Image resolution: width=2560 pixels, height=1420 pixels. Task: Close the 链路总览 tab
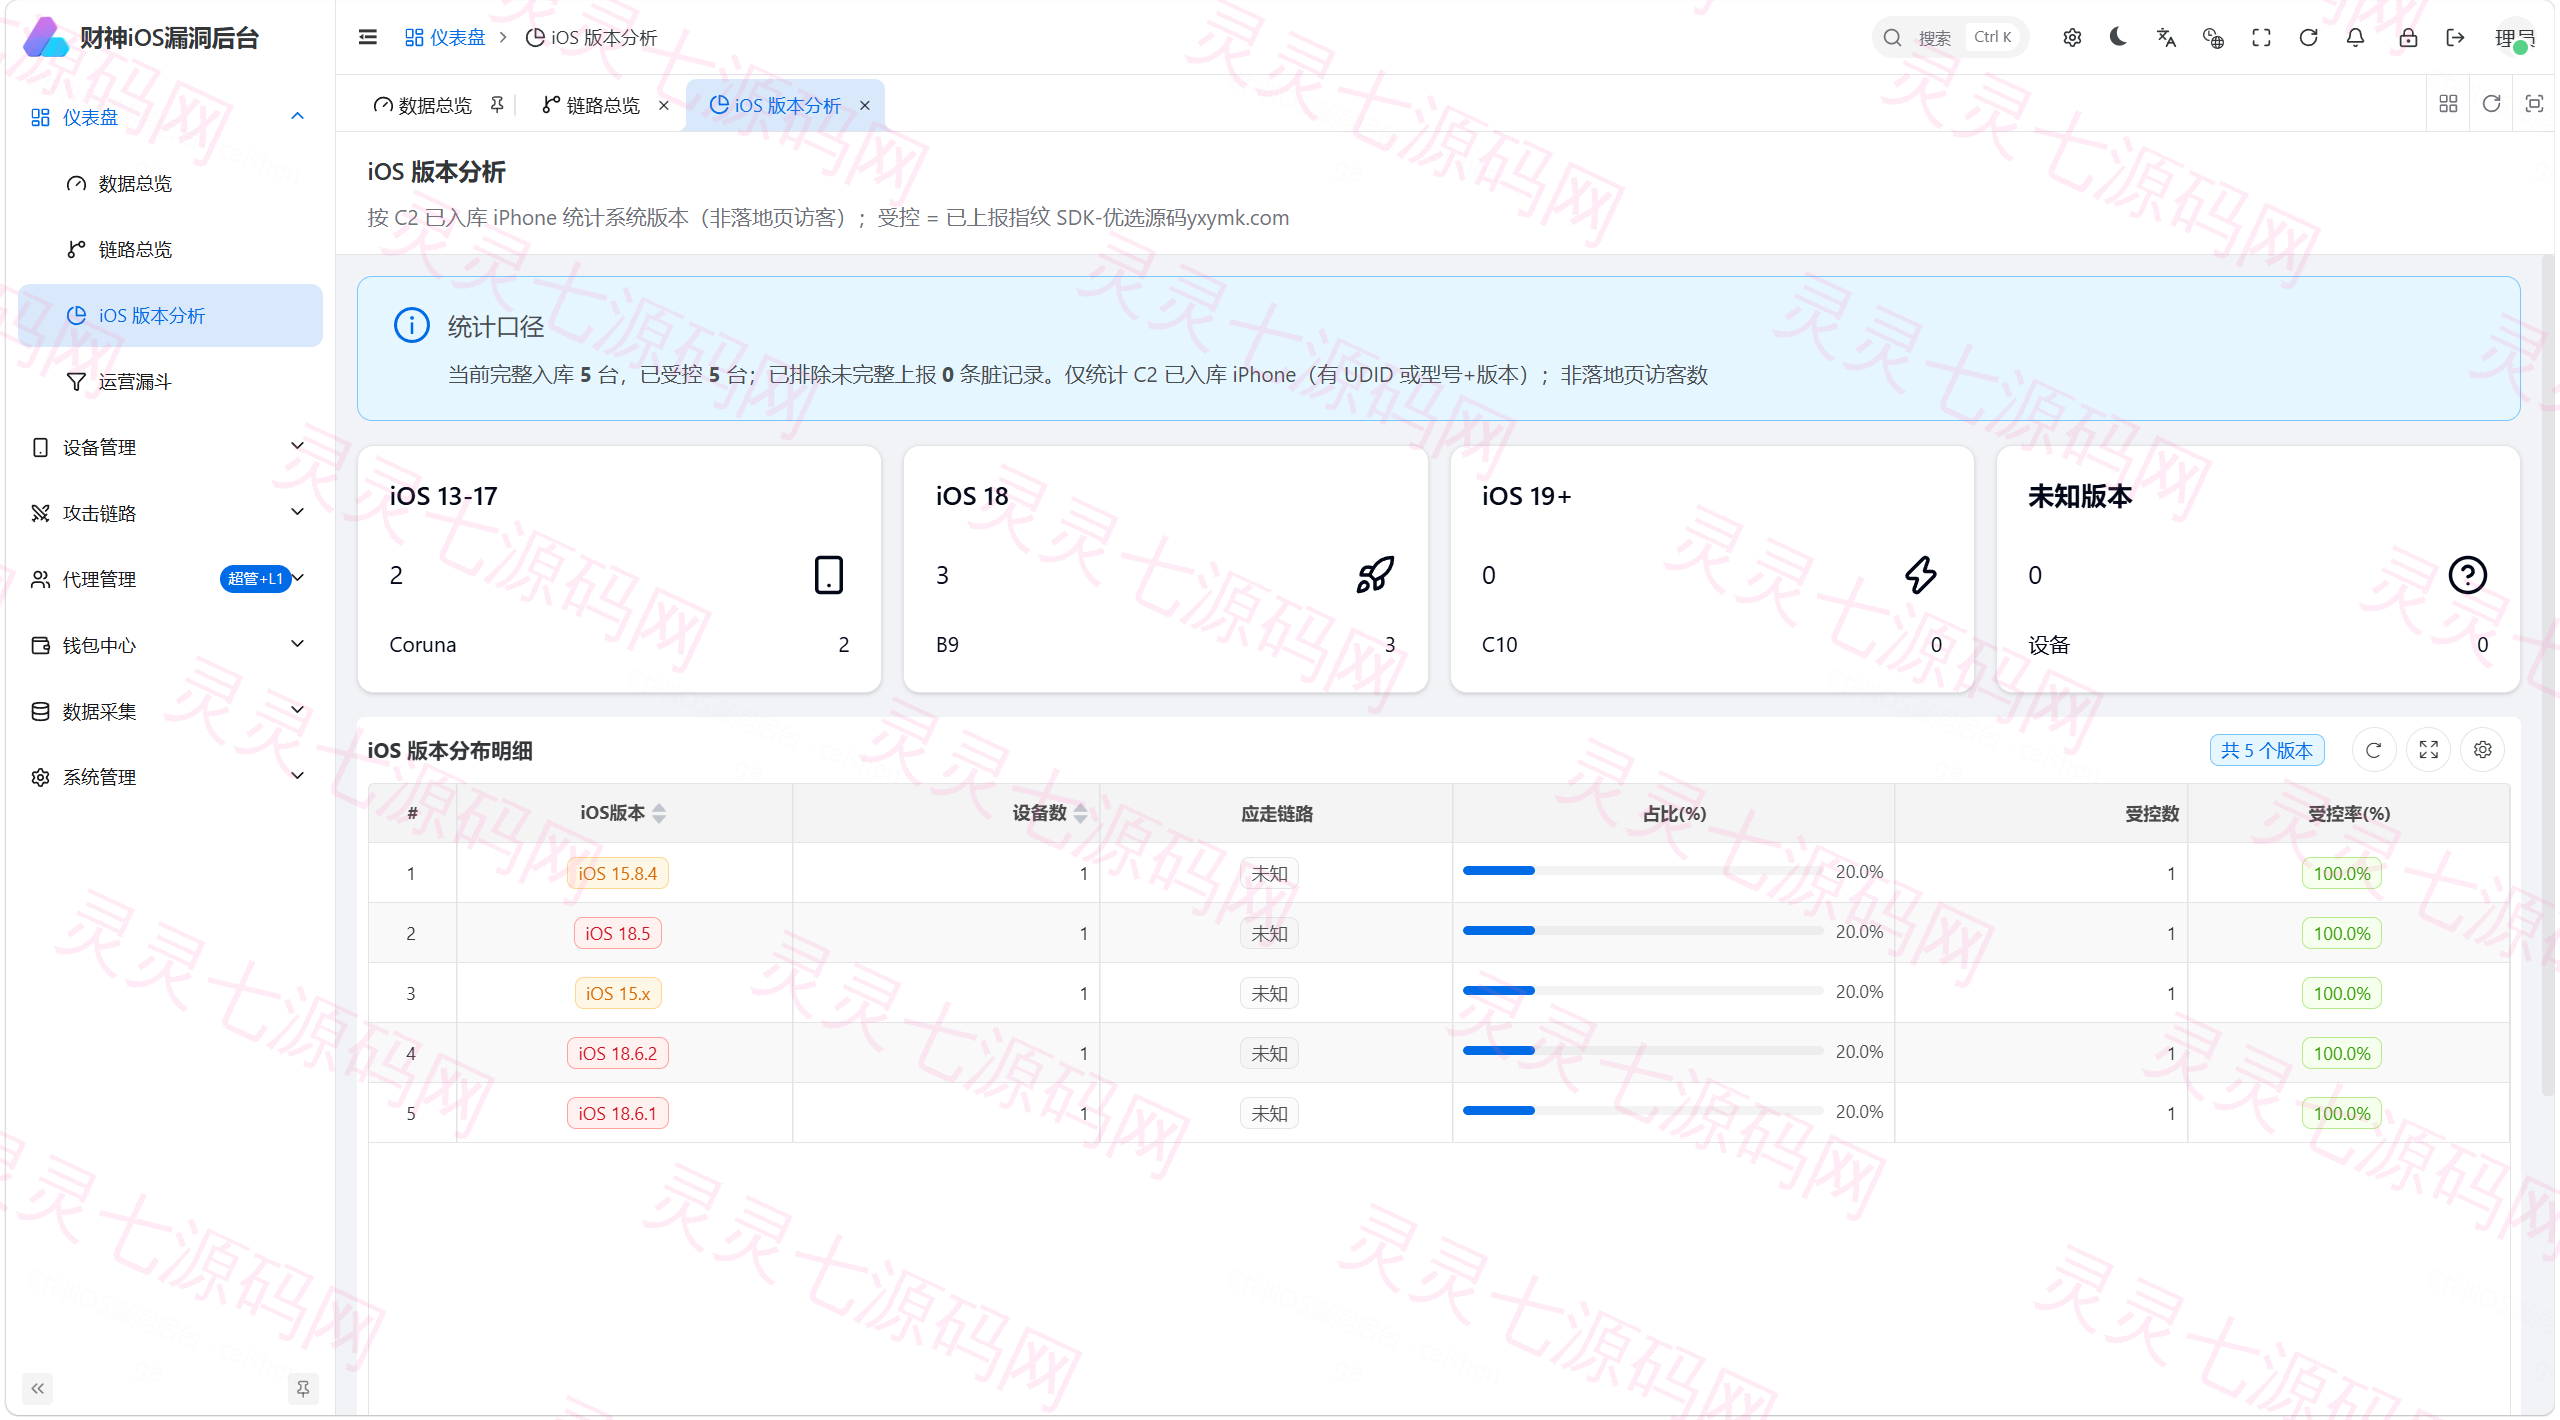pyautogui.click(x=663, y=105)
